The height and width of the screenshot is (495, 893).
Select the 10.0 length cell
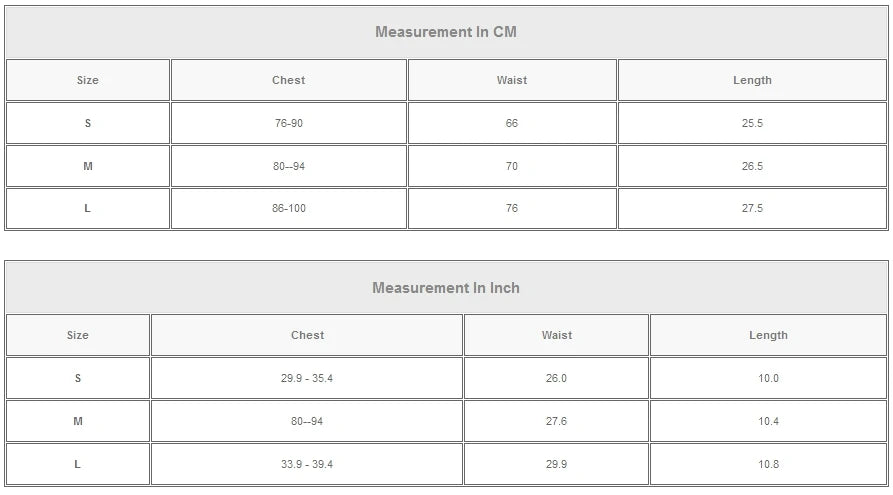point(768,379)
